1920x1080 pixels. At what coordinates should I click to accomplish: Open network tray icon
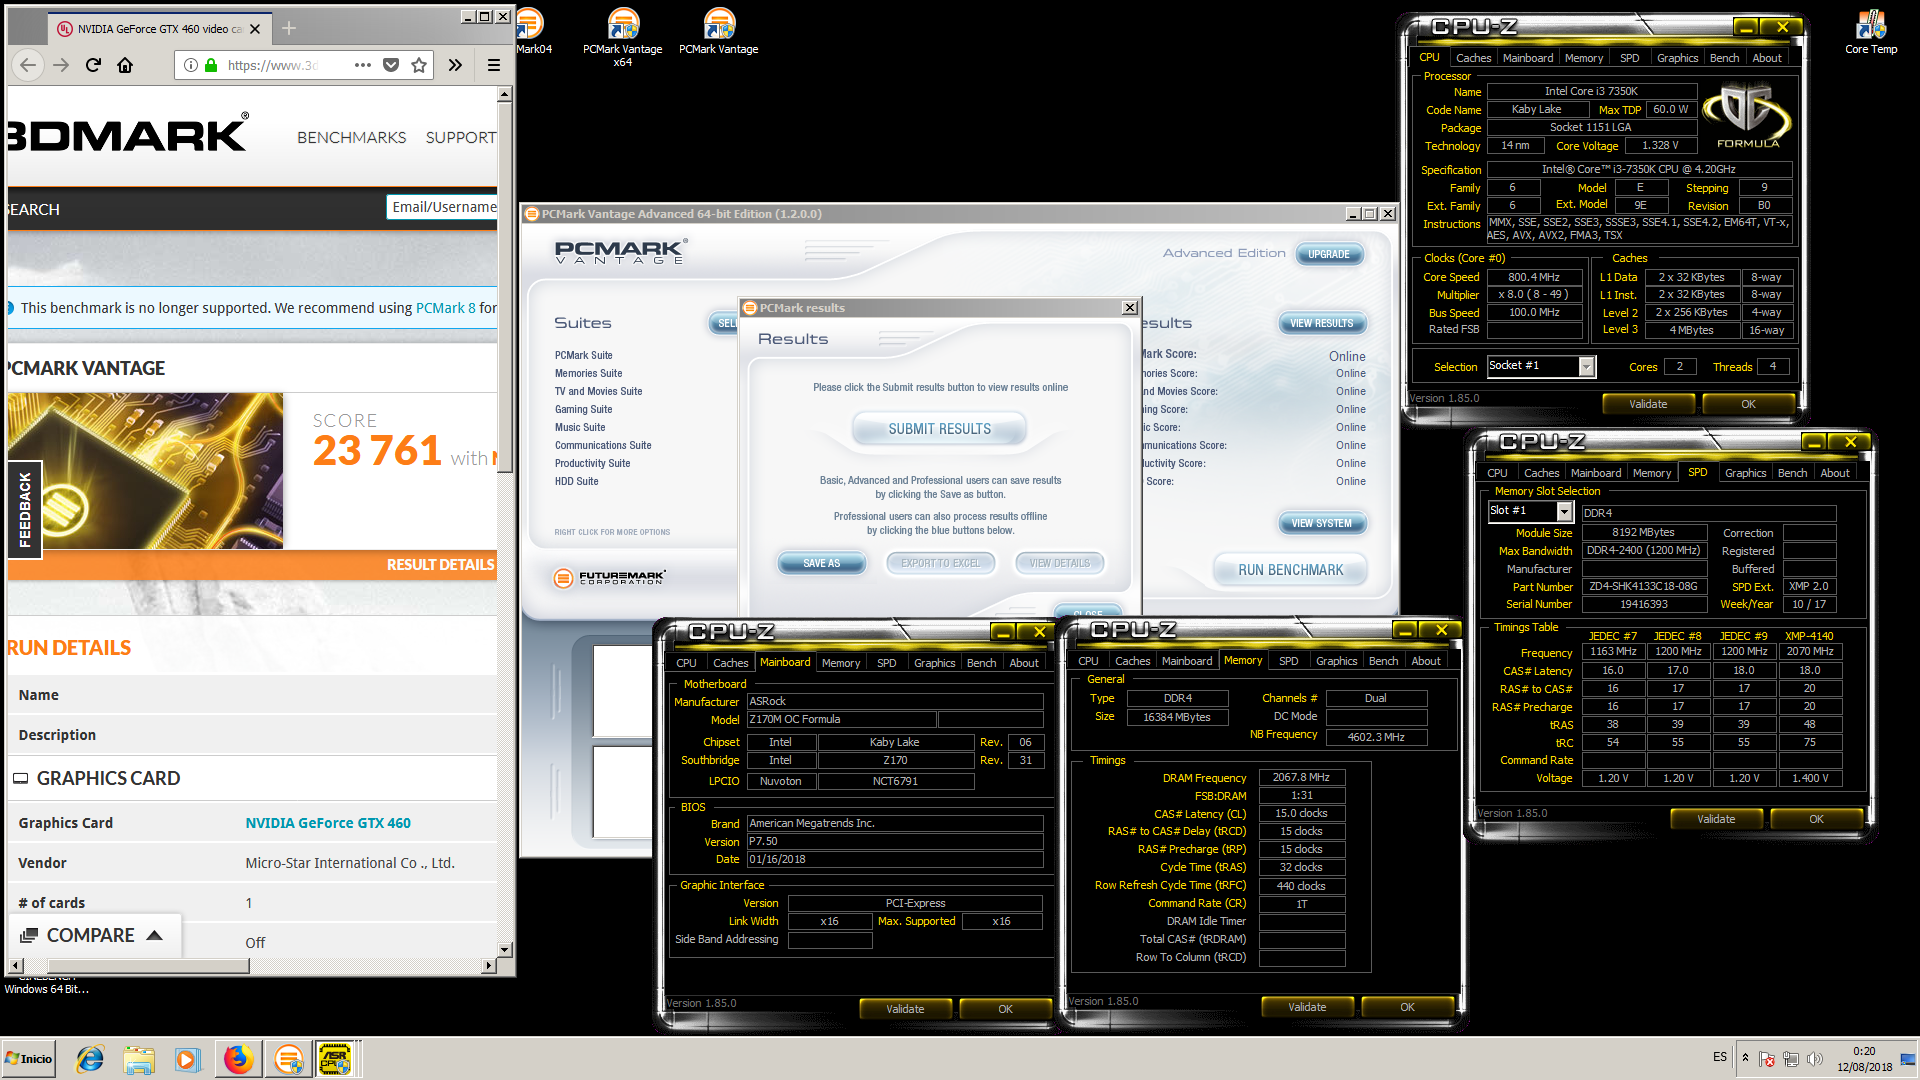tap(1791, 1059)
